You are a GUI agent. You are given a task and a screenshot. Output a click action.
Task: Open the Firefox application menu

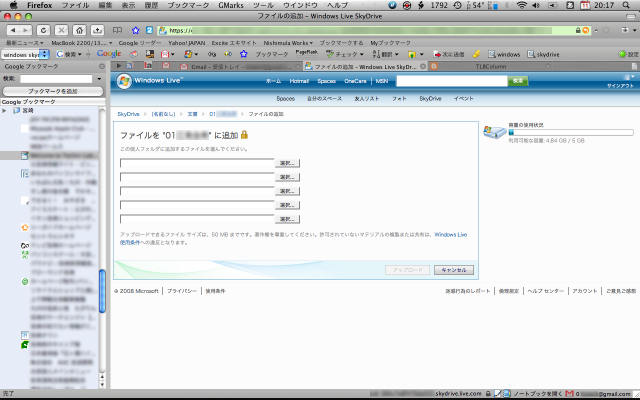pos(40,5)
